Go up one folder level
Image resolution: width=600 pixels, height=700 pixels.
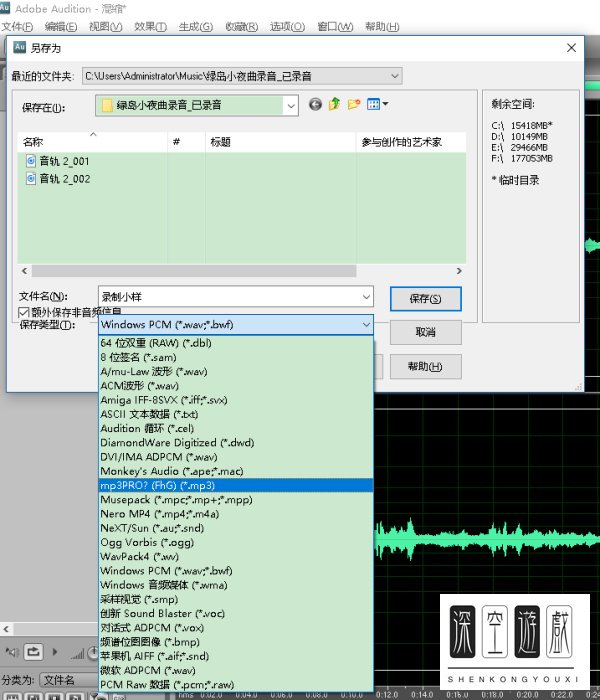[334, 104]
